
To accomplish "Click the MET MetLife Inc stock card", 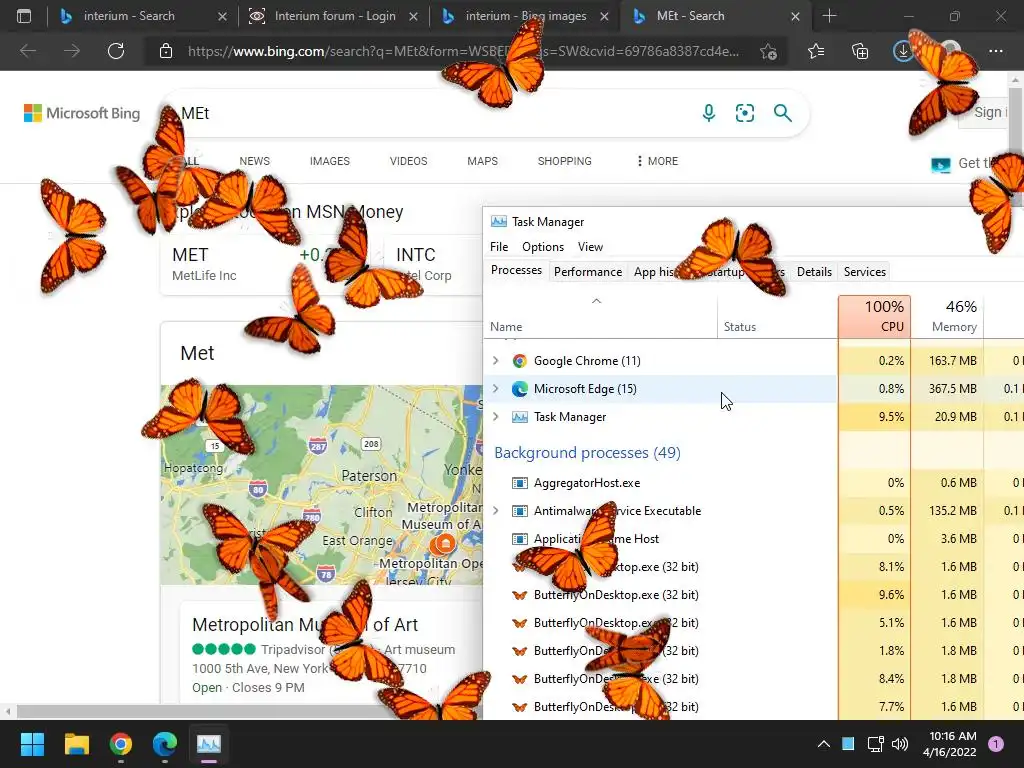I will click(x=268, y=264).
